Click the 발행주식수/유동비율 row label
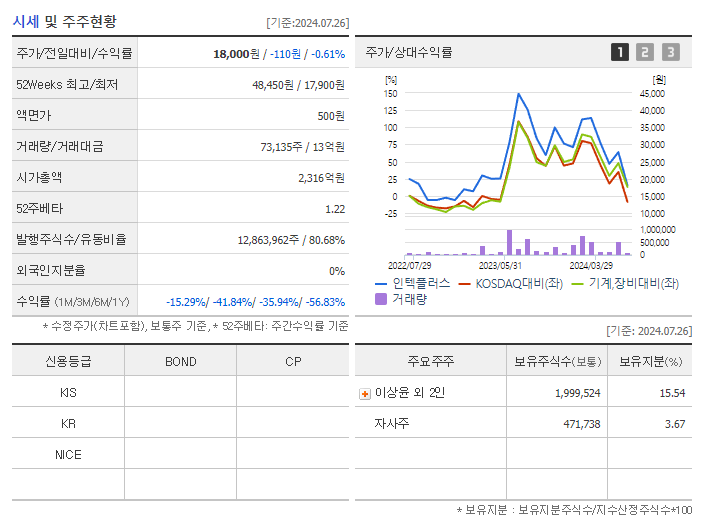 (x=71, y=239)
